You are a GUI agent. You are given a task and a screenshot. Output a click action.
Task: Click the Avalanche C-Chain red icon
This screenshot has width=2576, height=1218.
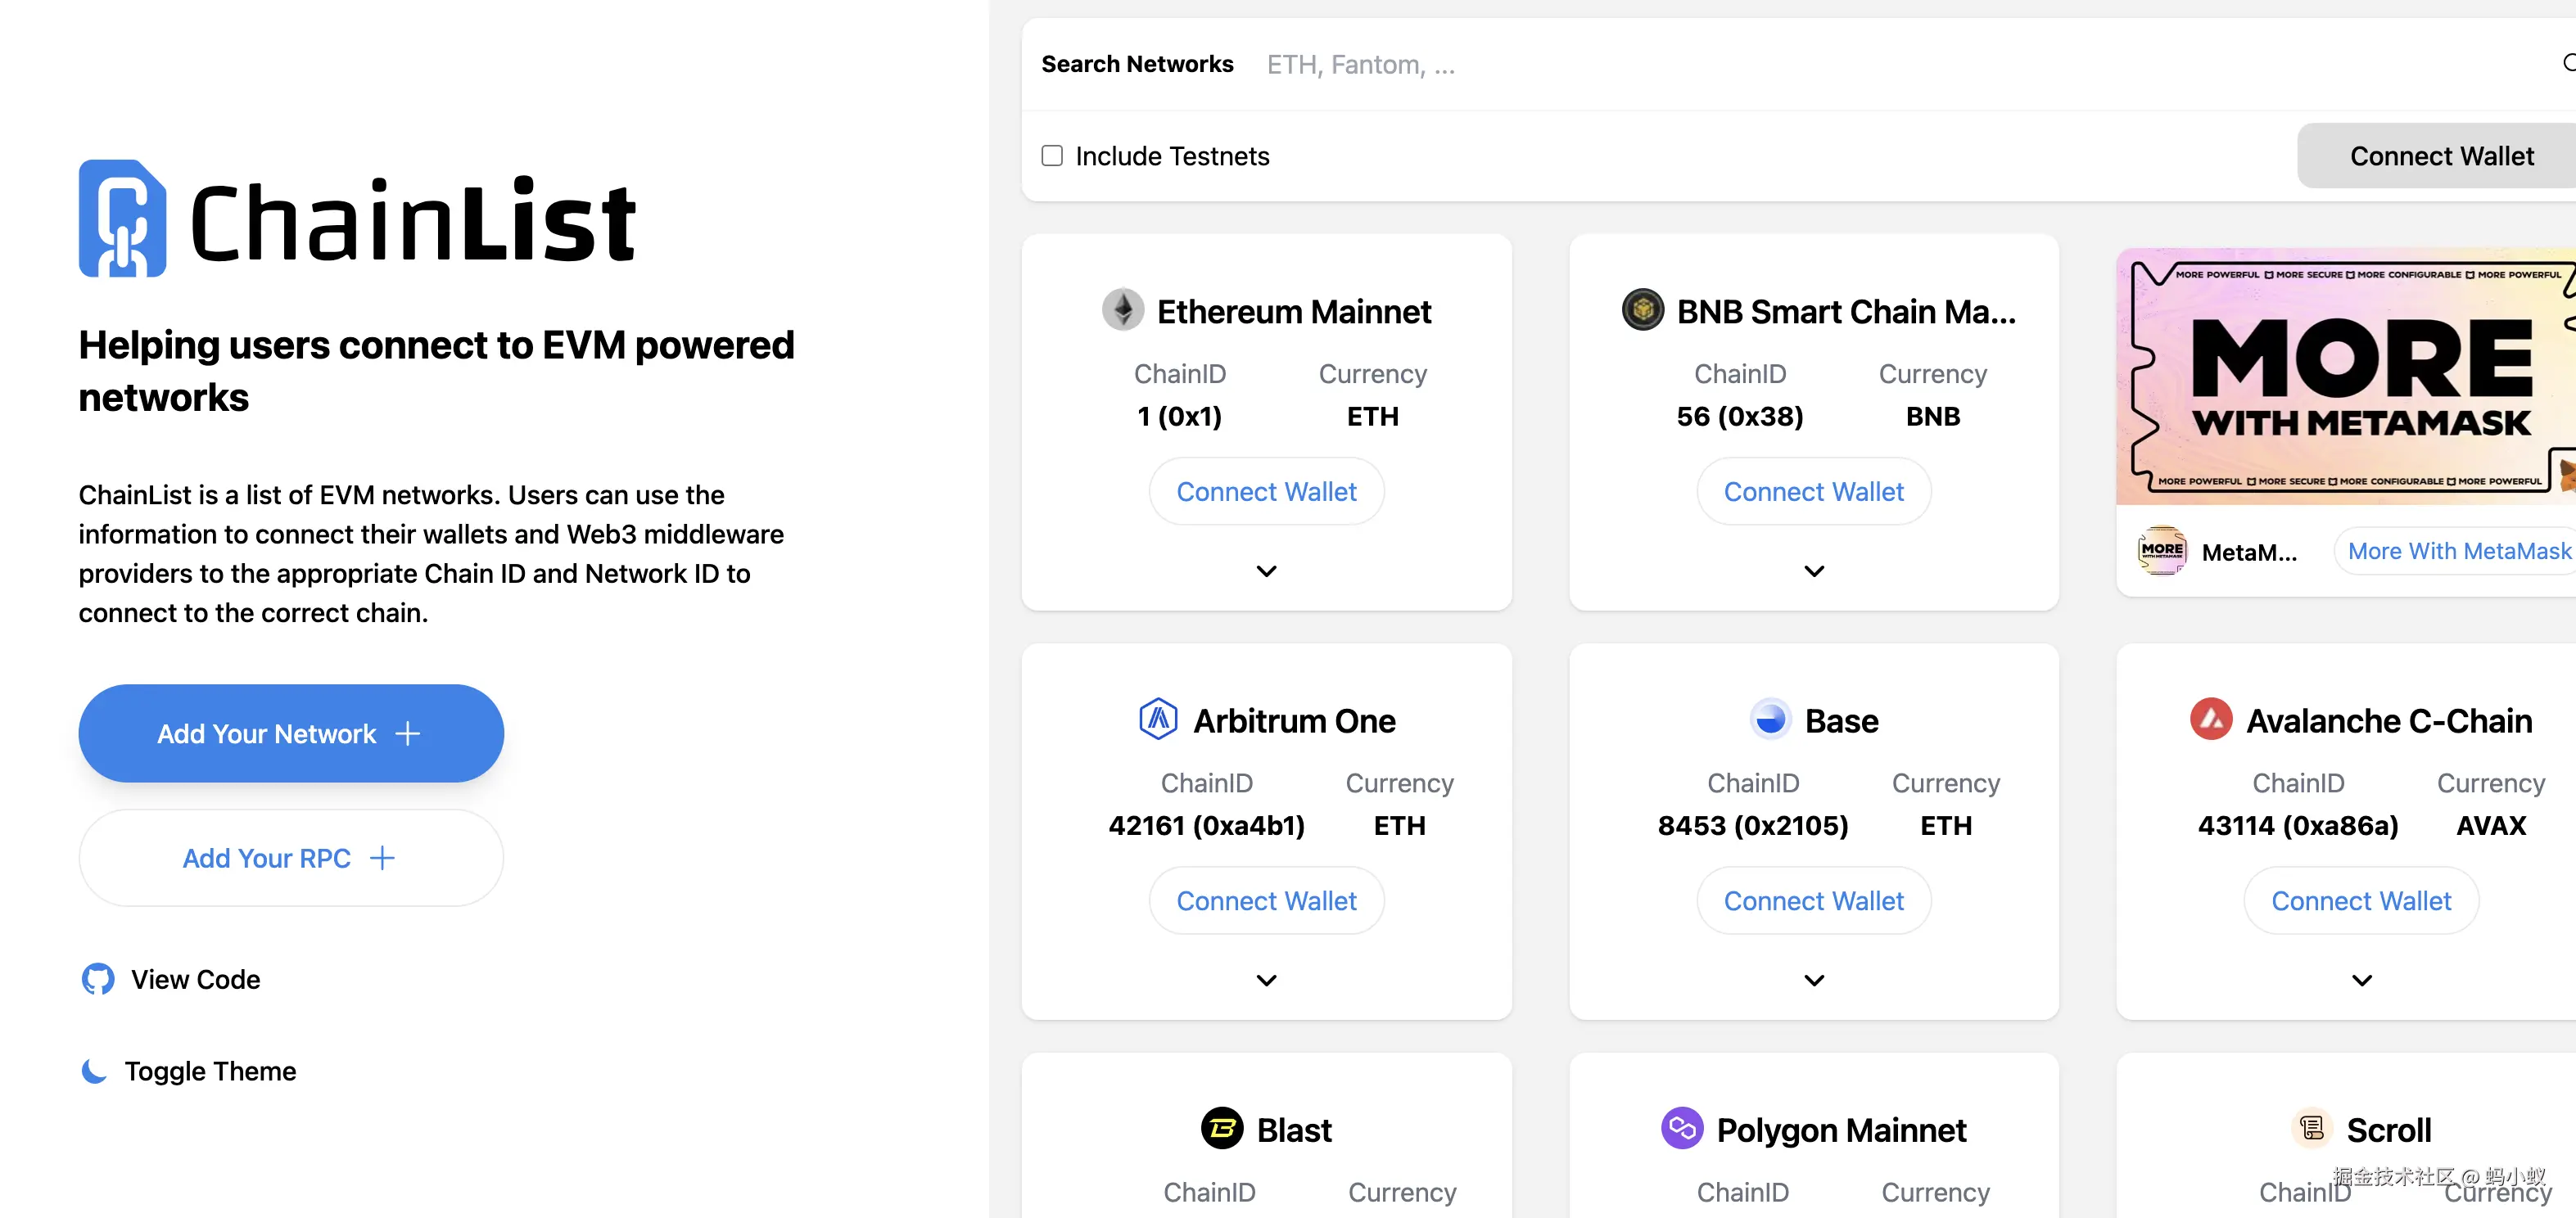2211,719
